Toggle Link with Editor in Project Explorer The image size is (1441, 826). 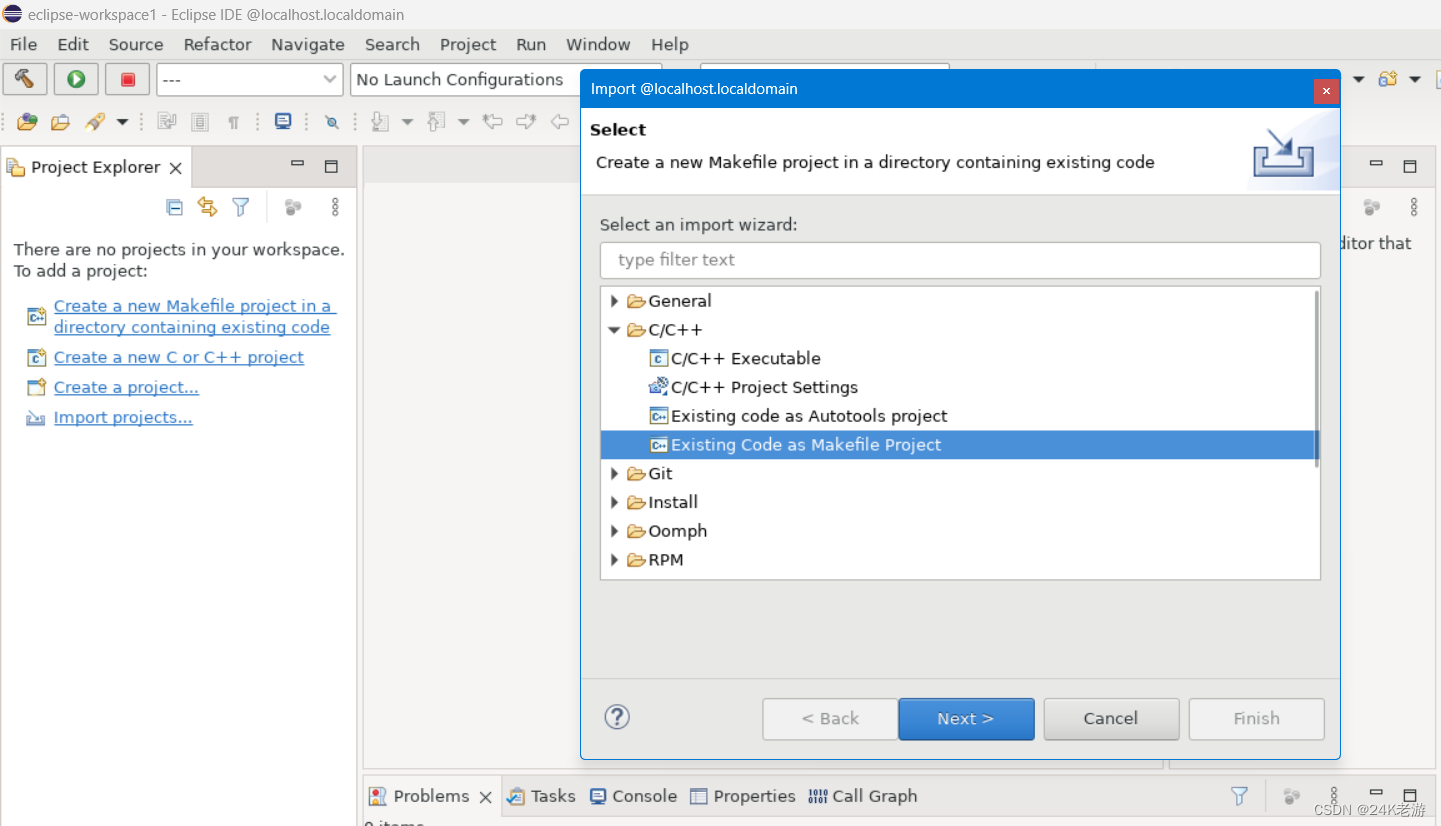pyautogui.click(x=207, y=207)
